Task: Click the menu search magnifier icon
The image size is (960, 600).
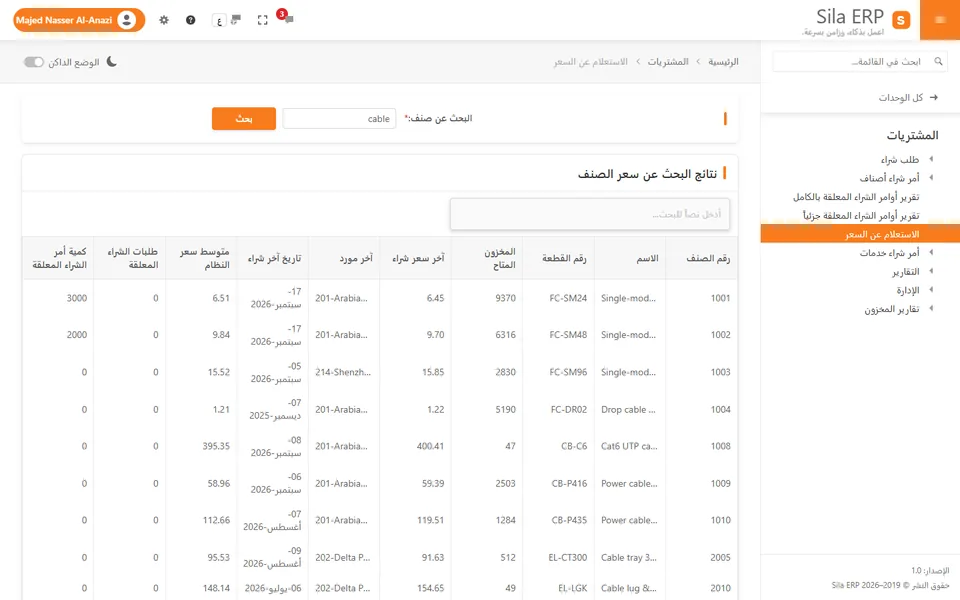Action: pyautogui.click(x=938, y=61)
